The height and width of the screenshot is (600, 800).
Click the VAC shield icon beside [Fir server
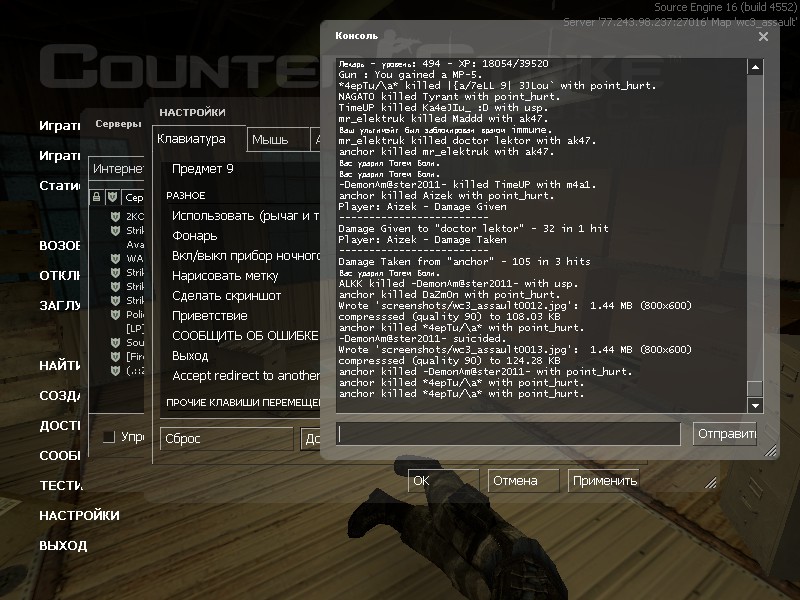pyautogui.click(x=115, y=356)
